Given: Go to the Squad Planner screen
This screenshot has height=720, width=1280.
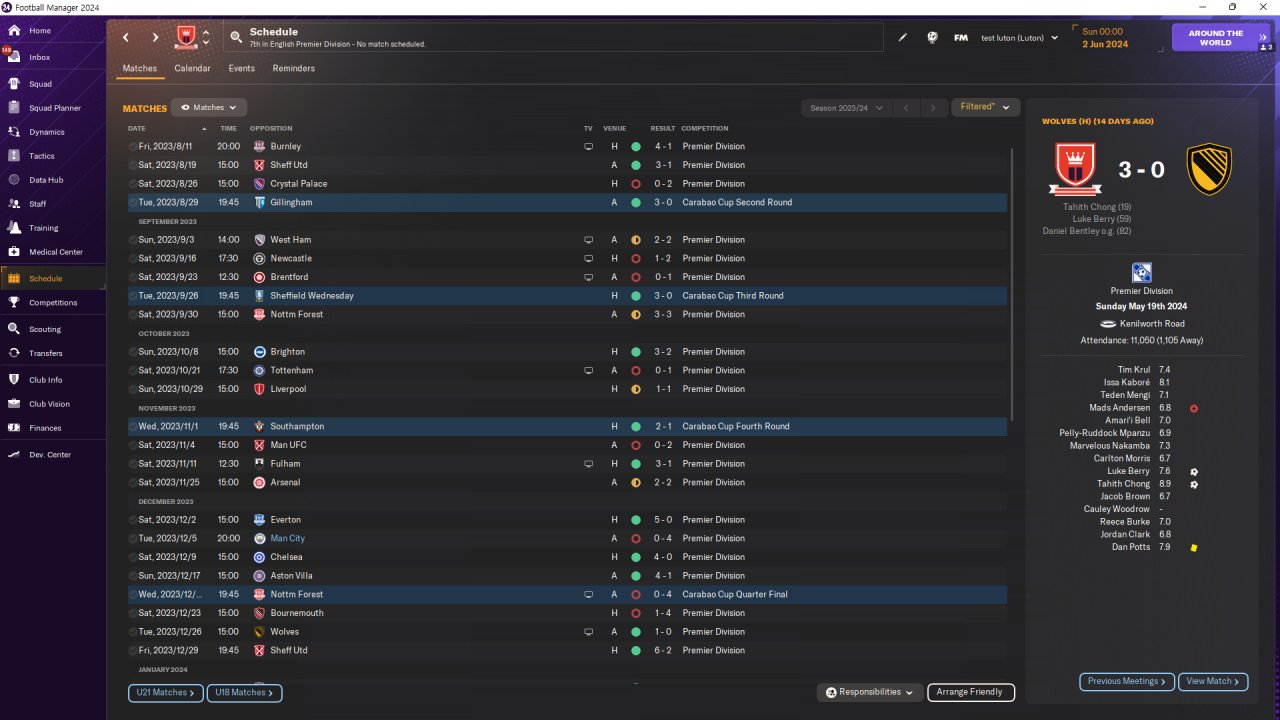Looking at the screenshot, I should point(53,108).
